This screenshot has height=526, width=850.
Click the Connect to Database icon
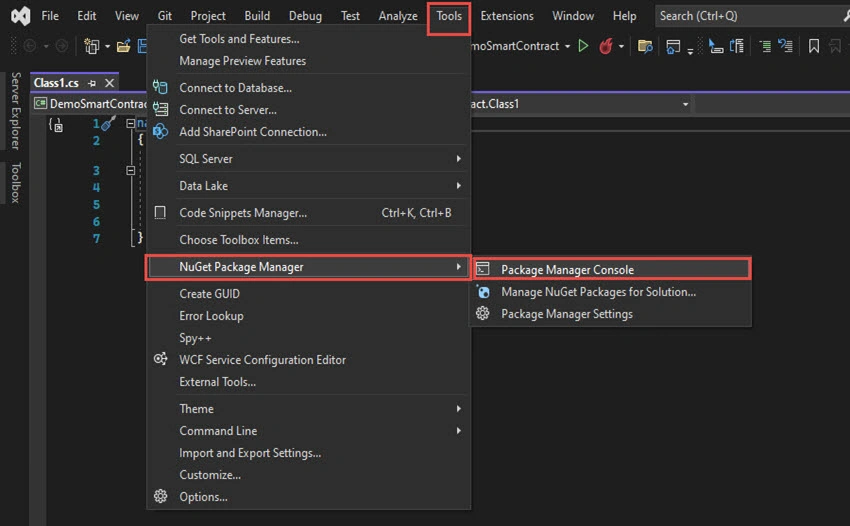pos(160,87)
